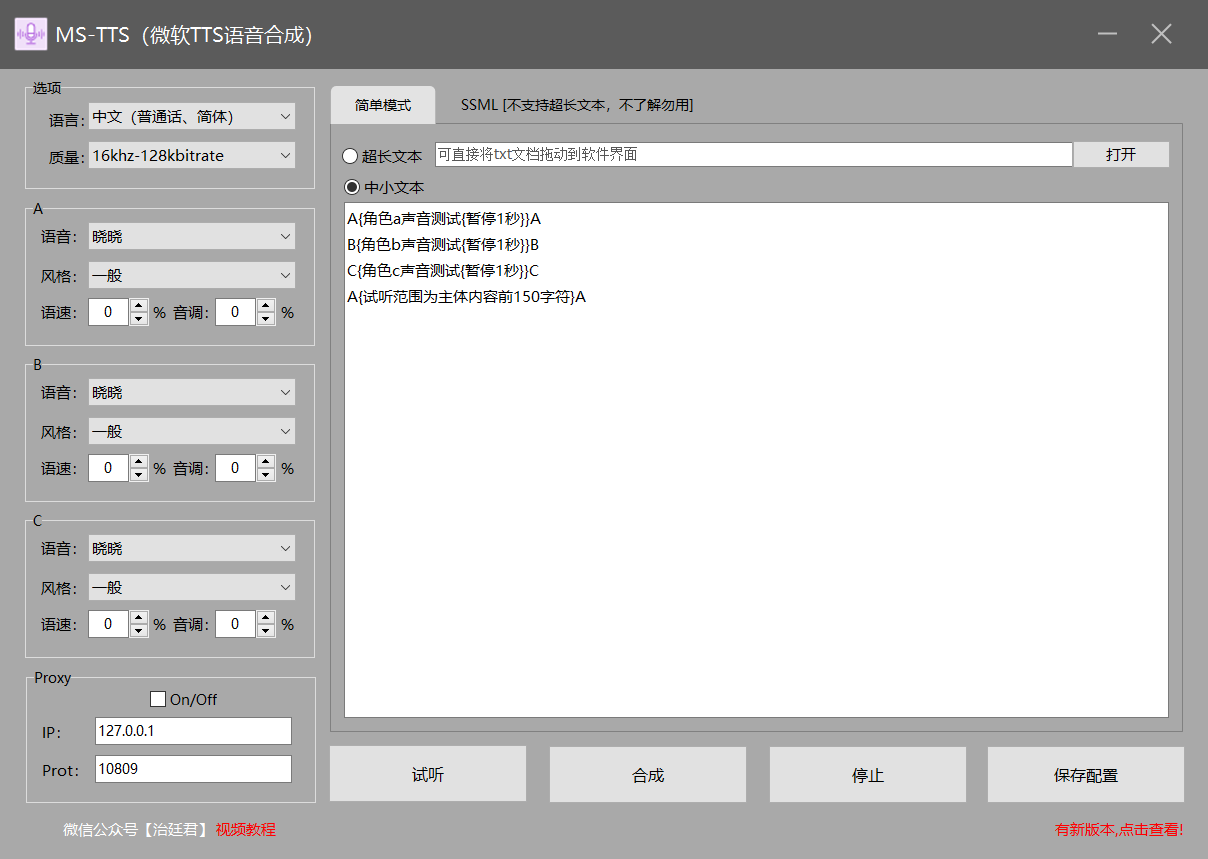Increase role B 音调 pitch value
The width and height of the screenshot is (1208, 859).
tap(266, 462)
